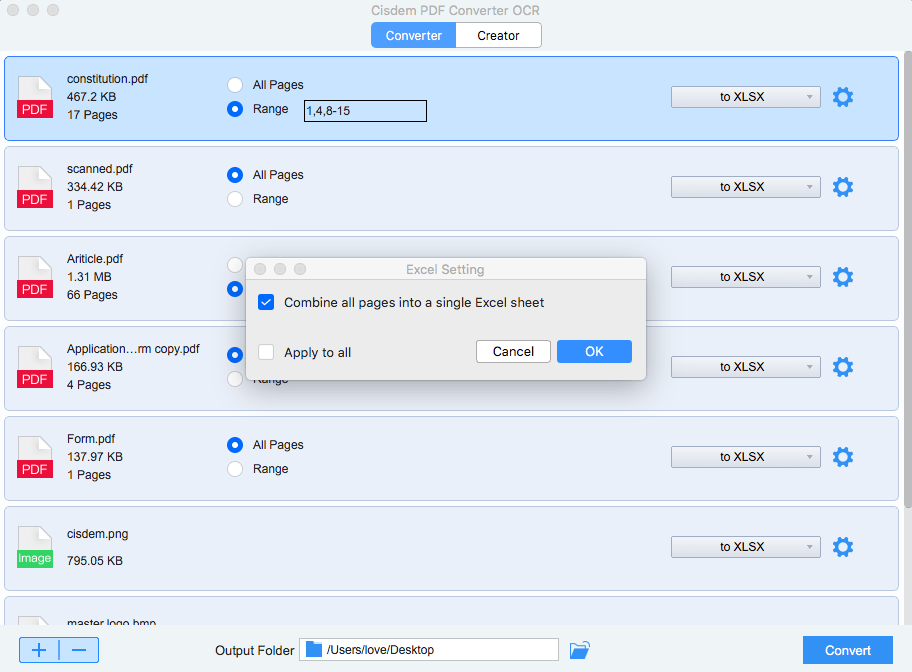Select the Ariticle.pdf file name
Viewport: 912px width, 672px height.
[x=95, y=259]
